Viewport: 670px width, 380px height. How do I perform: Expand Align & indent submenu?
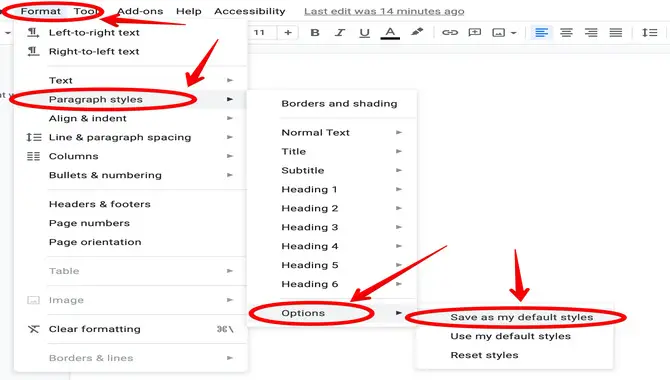(130, 118)
